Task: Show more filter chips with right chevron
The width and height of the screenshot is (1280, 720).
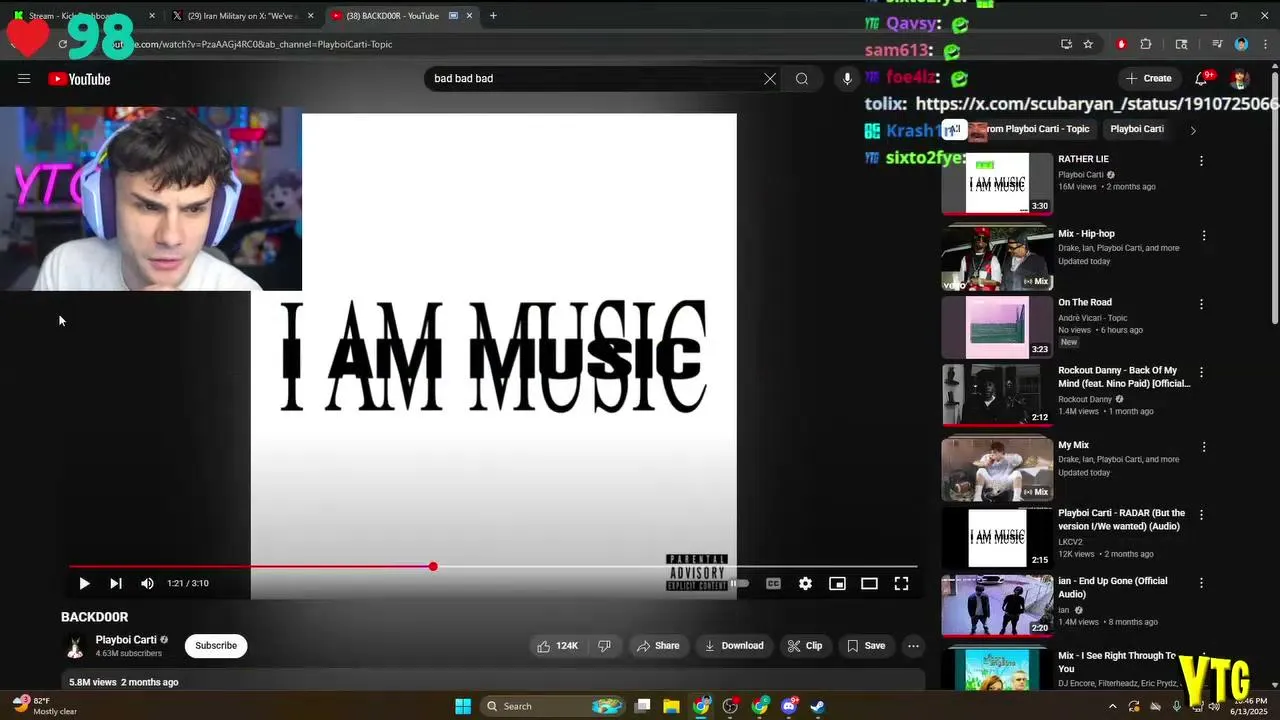Action: (x=1193, y=130)
